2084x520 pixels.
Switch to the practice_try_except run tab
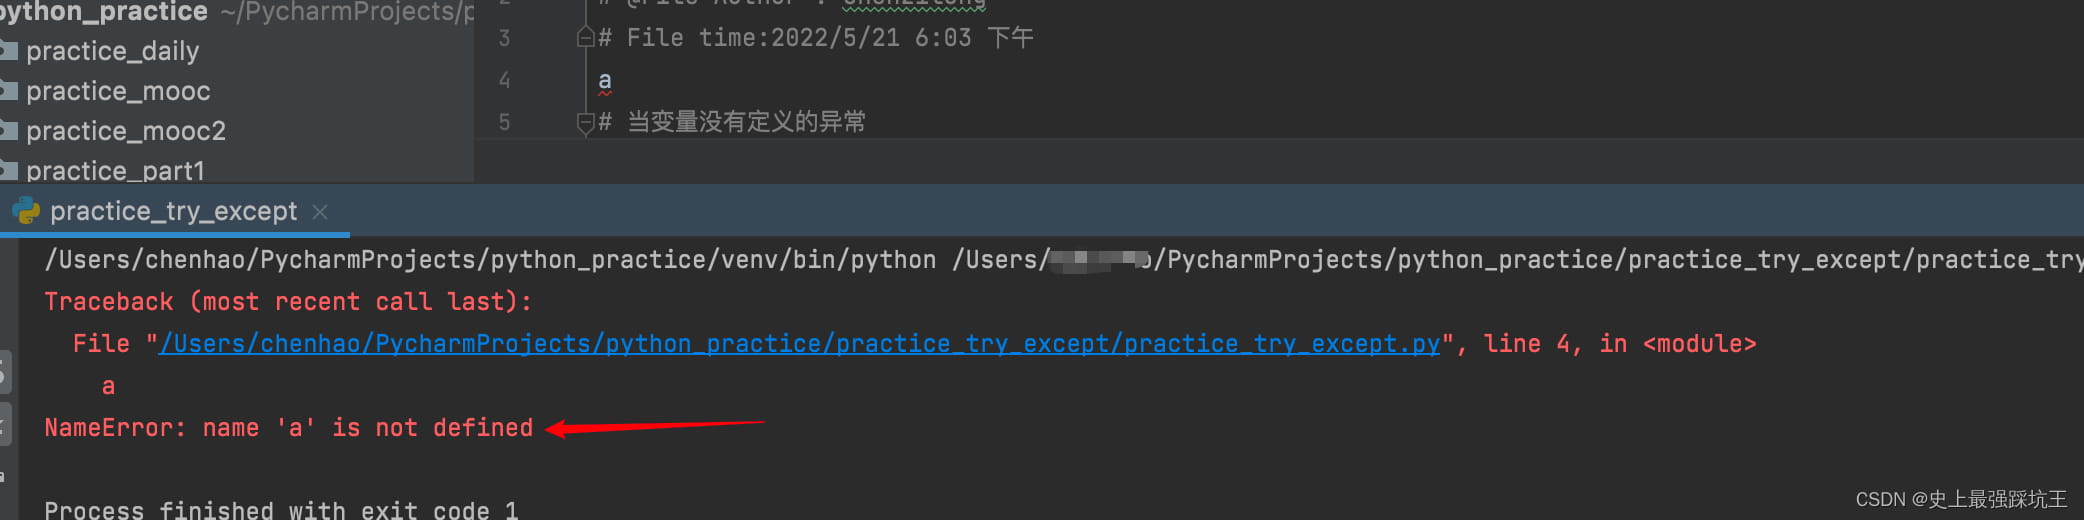(x=173, y=212)
